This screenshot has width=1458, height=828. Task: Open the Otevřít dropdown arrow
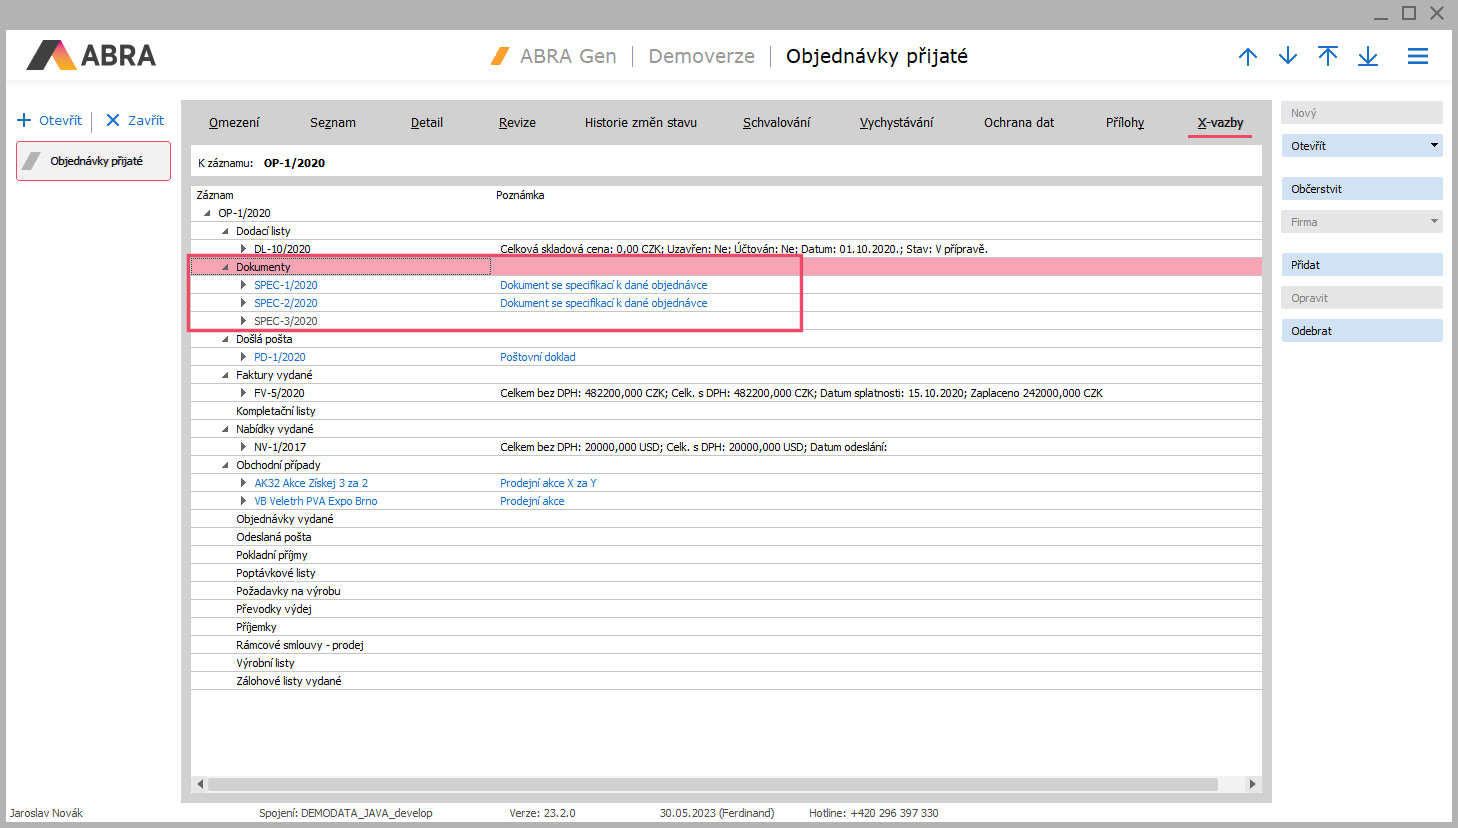(1434, 145)
